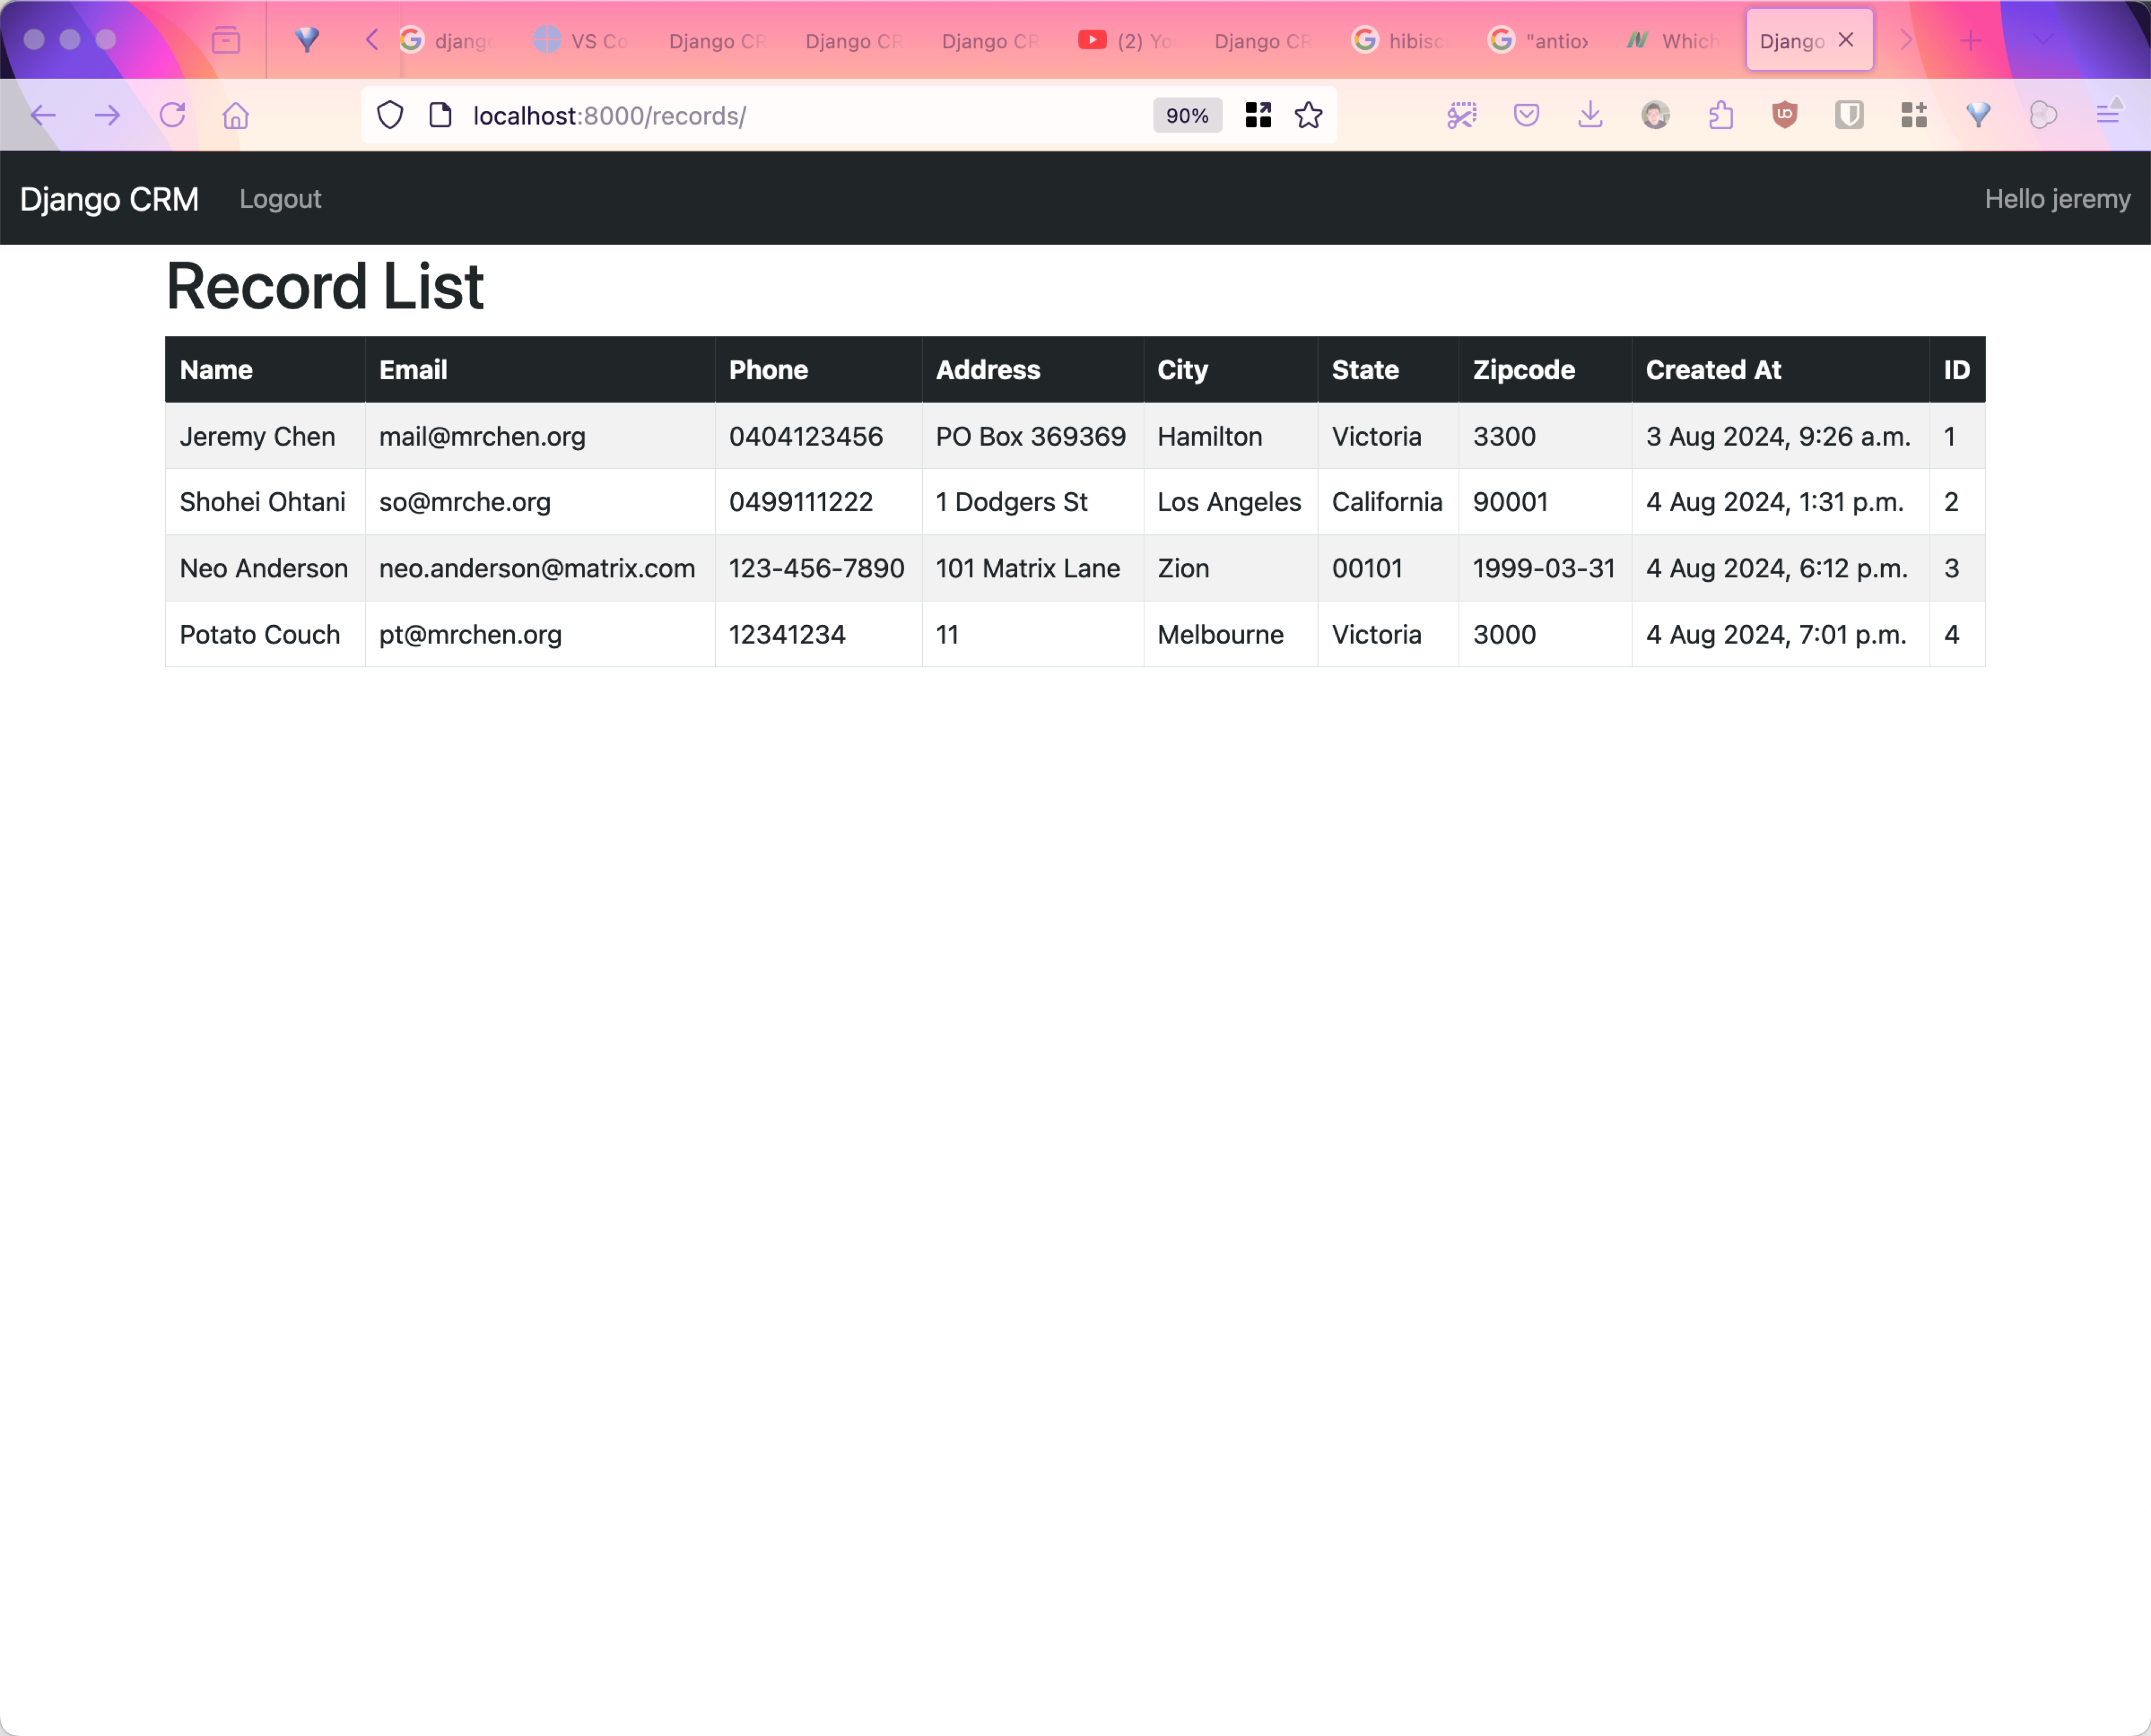This screenshot has width=2151, height=1736.
Task: Expand the list all tabs chevron
Action: 2042,40
